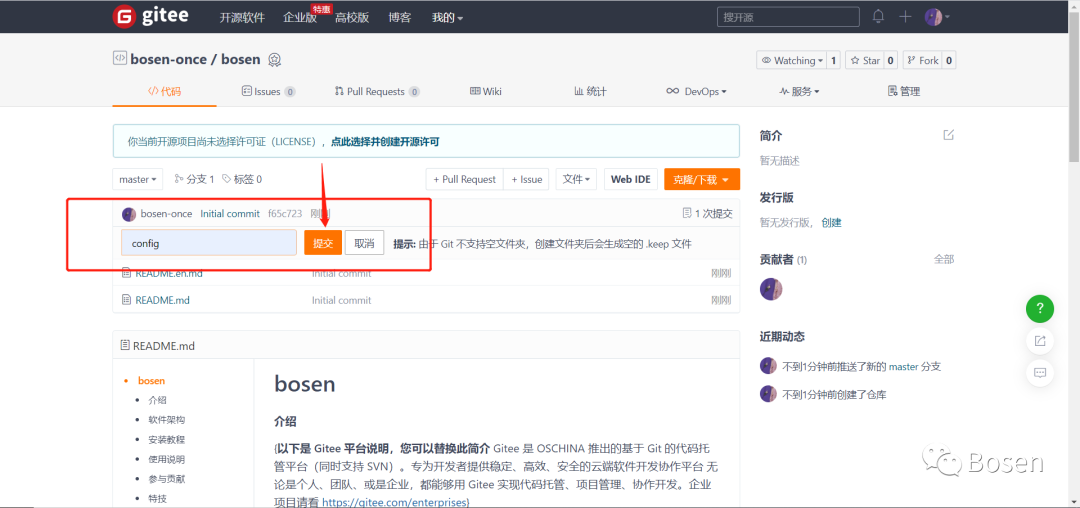Open 博客 in the top navigation

tap(399, 18)
